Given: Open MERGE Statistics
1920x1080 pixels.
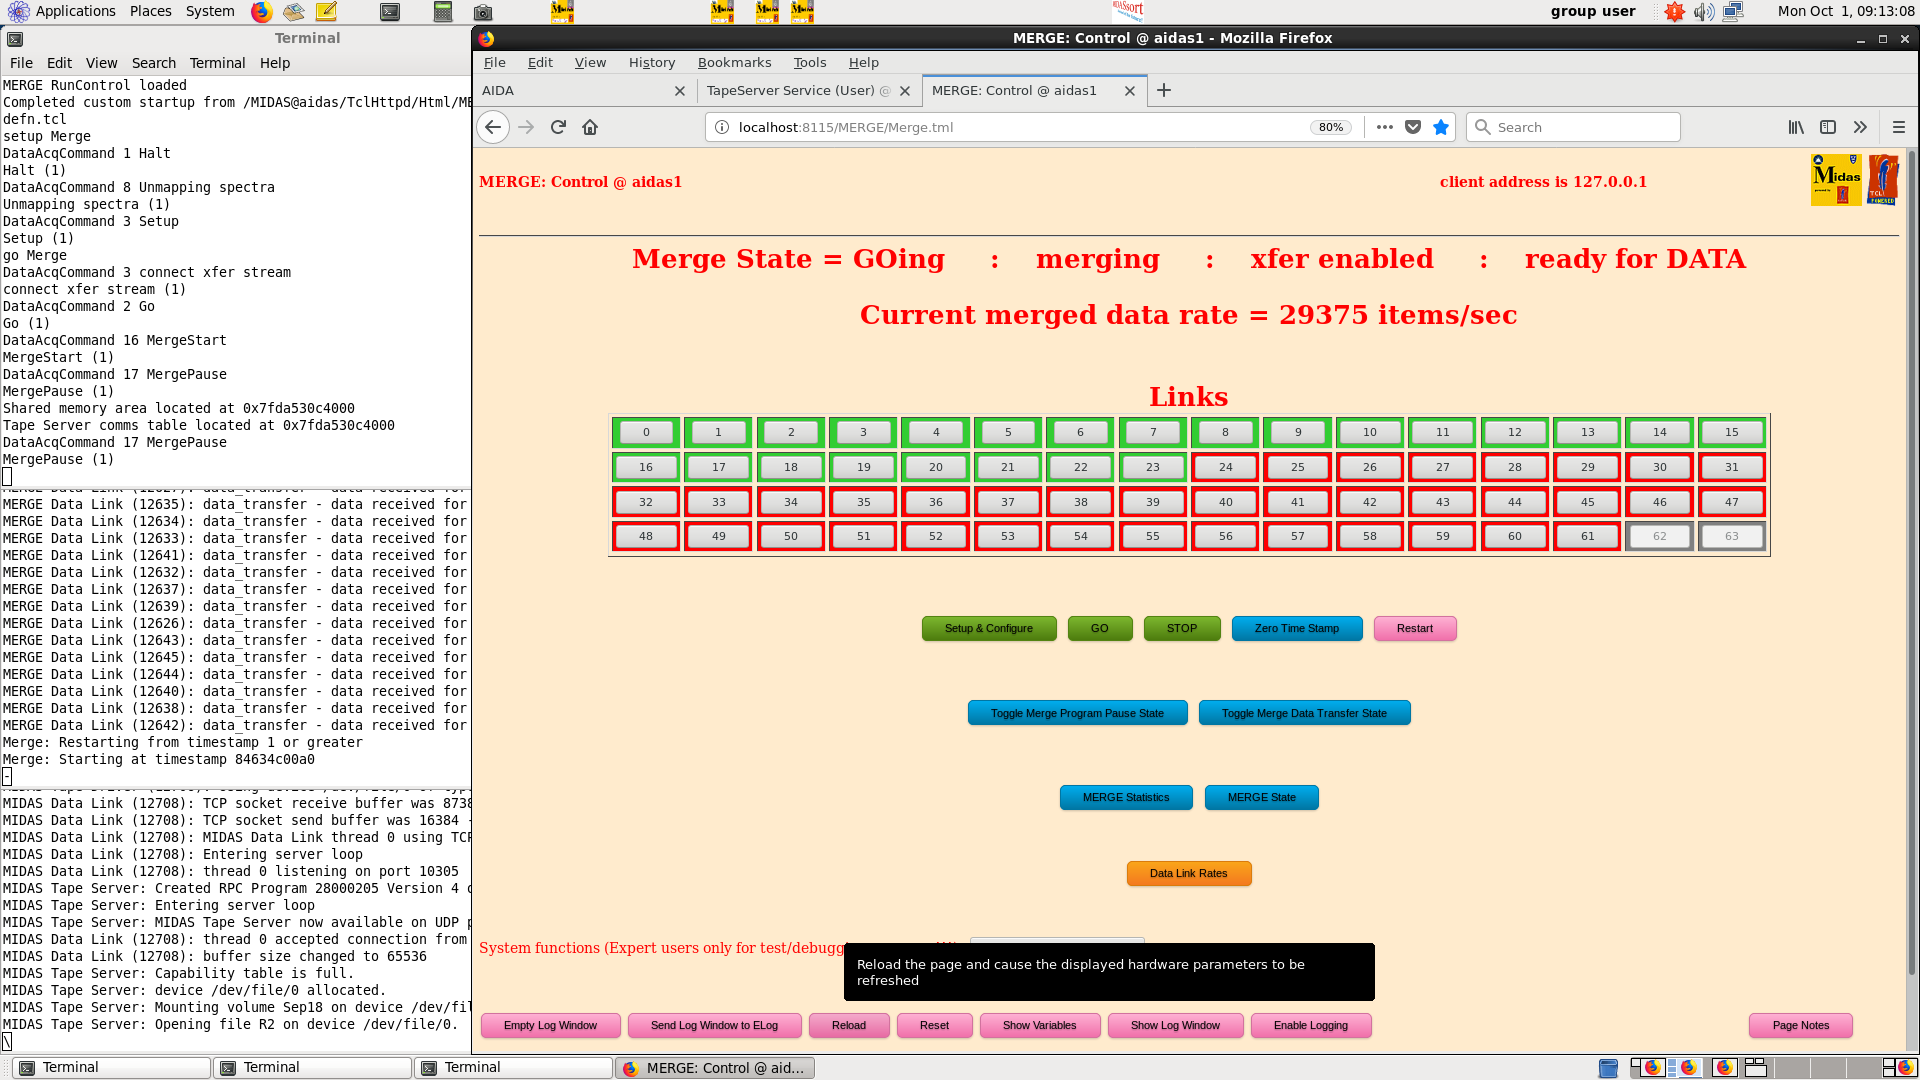Looking at the screenshot, I should (1126, 797).
